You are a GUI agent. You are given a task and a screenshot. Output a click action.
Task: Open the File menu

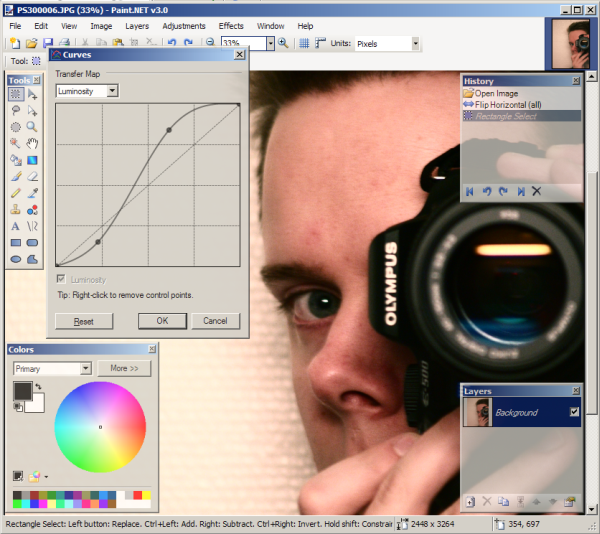(x=15, y=26)
